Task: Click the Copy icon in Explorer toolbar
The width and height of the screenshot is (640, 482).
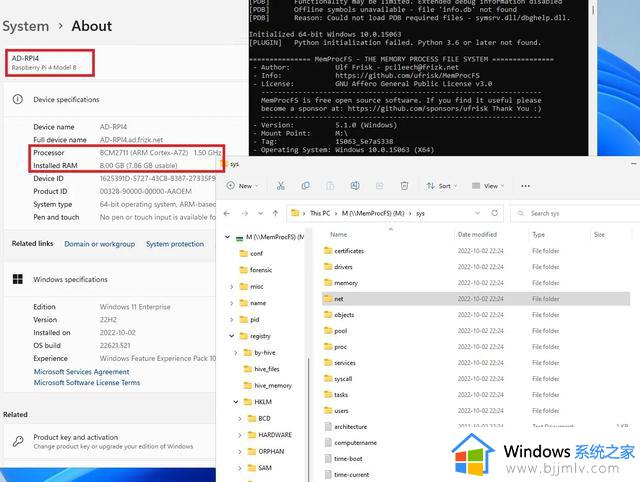Action: pos(305,186)
